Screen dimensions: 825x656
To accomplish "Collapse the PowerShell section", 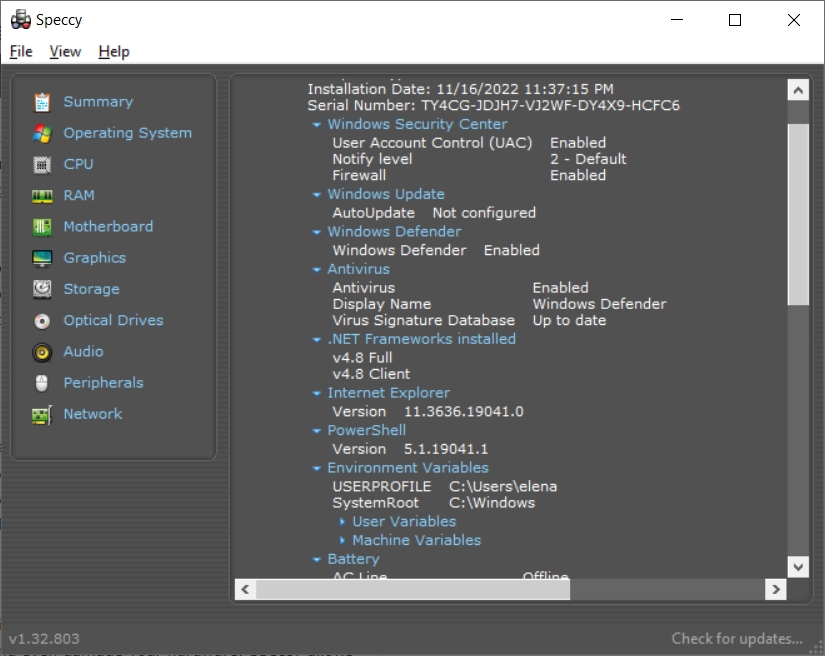I will tap(317, 431).
